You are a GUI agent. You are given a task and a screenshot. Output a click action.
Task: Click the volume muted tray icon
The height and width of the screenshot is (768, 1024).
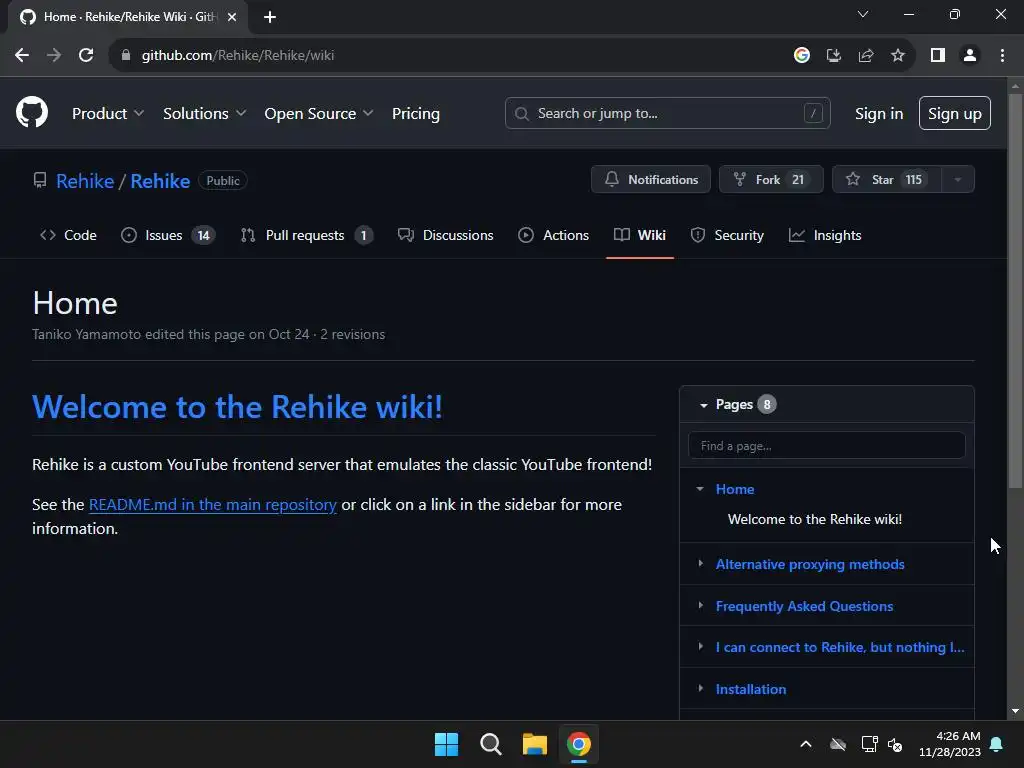click(895, 744)
